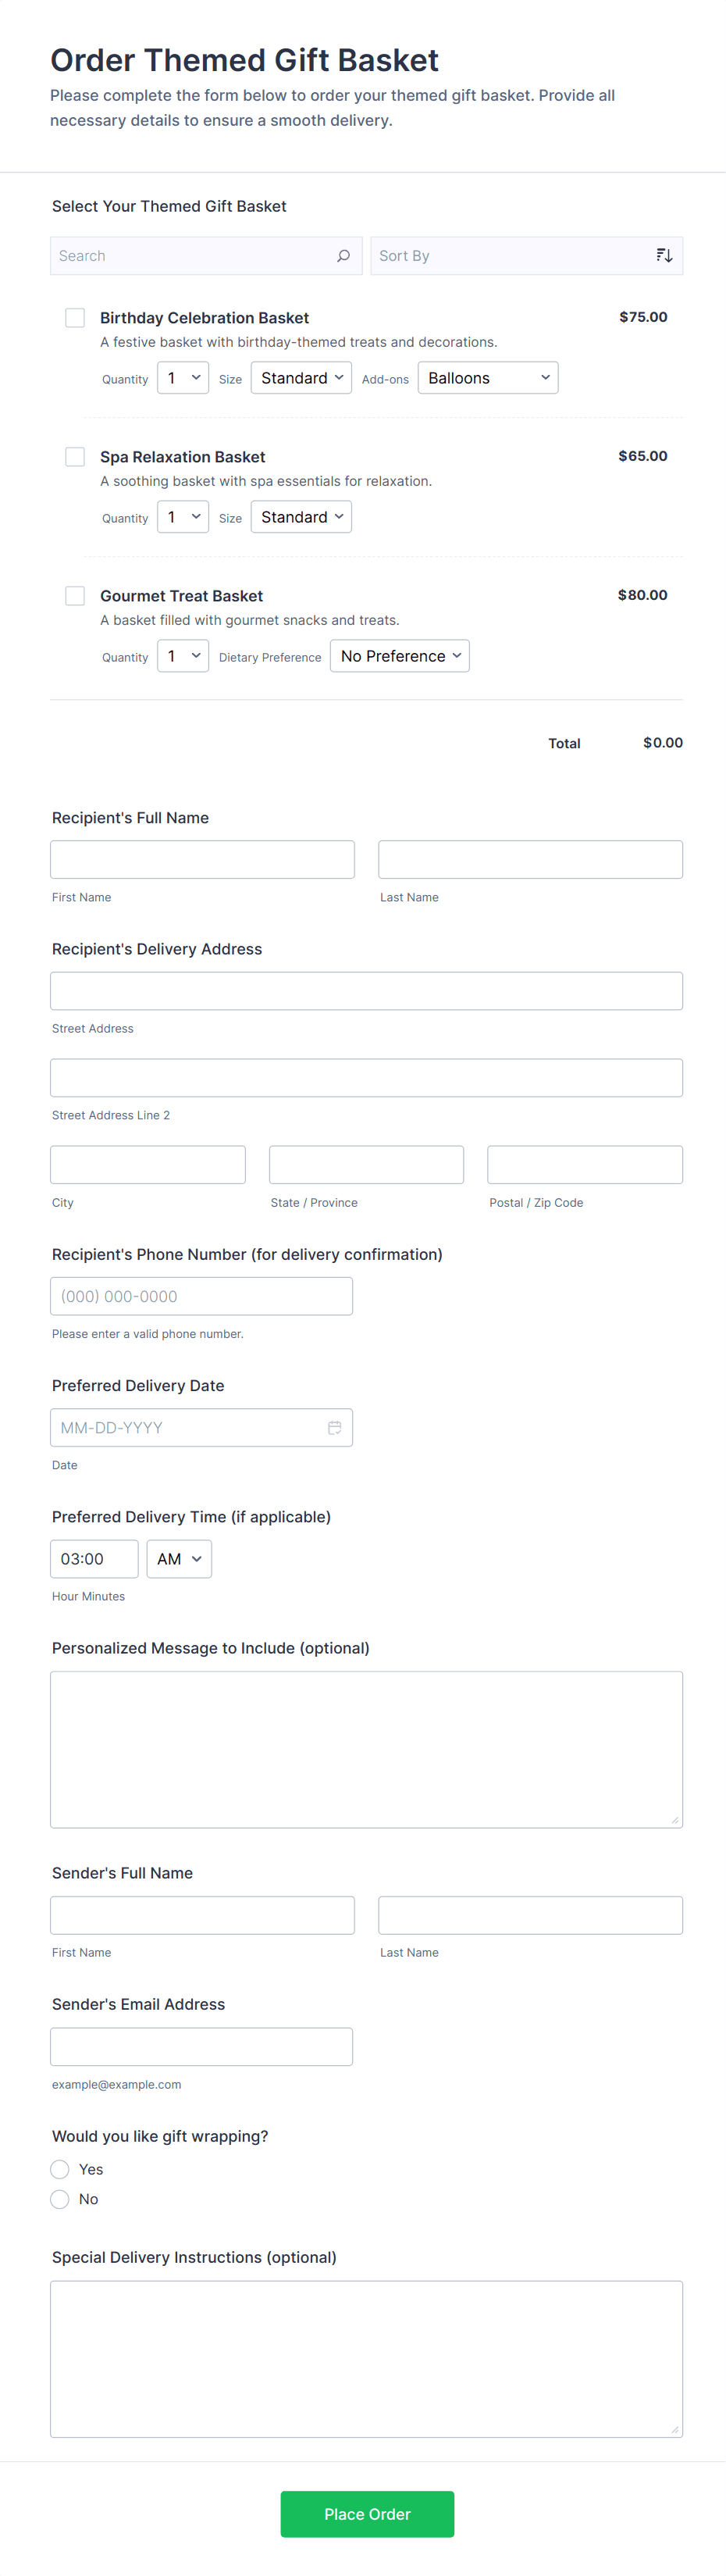Click the recipient's First Name field
Image resolution: width=726 pixels, height=2576 pixels.
(202, 859)
